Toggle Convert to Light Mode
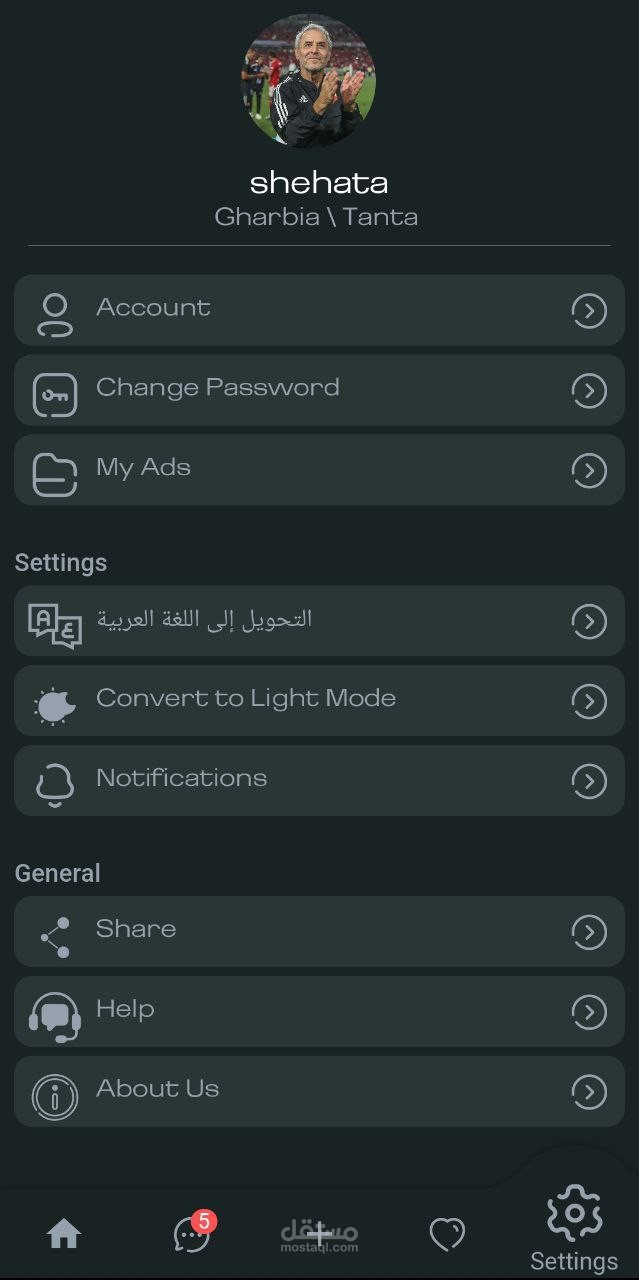The height and width of the screenshot is (1280, 639). 319,701
